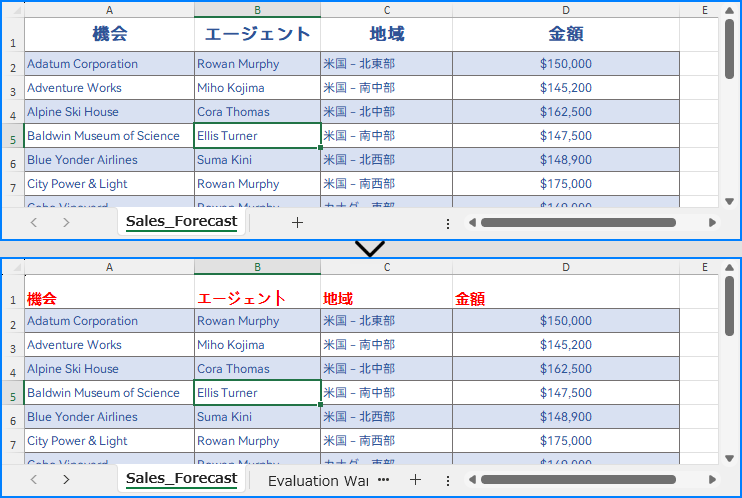Image resolution: width=742 pixels, height=498 pixels.
Task: Click horizontal scrollbar thumb in bottom spreadsheet
Action: click(578, 480)
